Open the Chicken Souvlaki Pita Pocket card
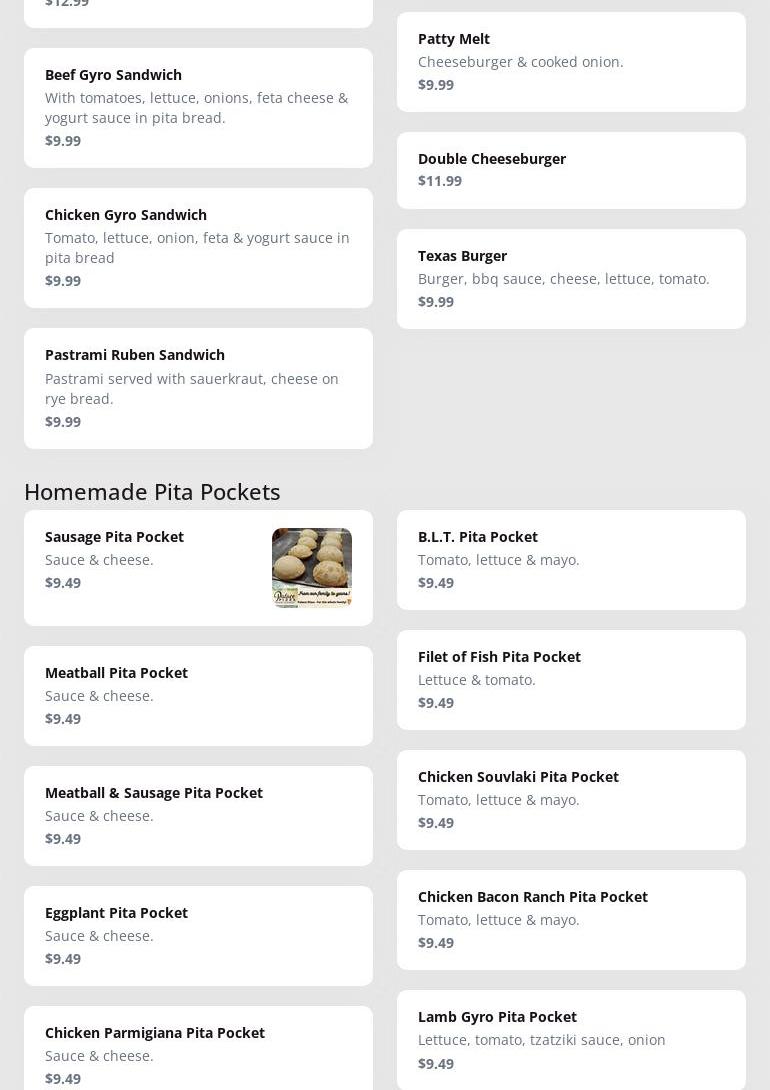This screenshot has height=1090, width=770. coord(570,799)
